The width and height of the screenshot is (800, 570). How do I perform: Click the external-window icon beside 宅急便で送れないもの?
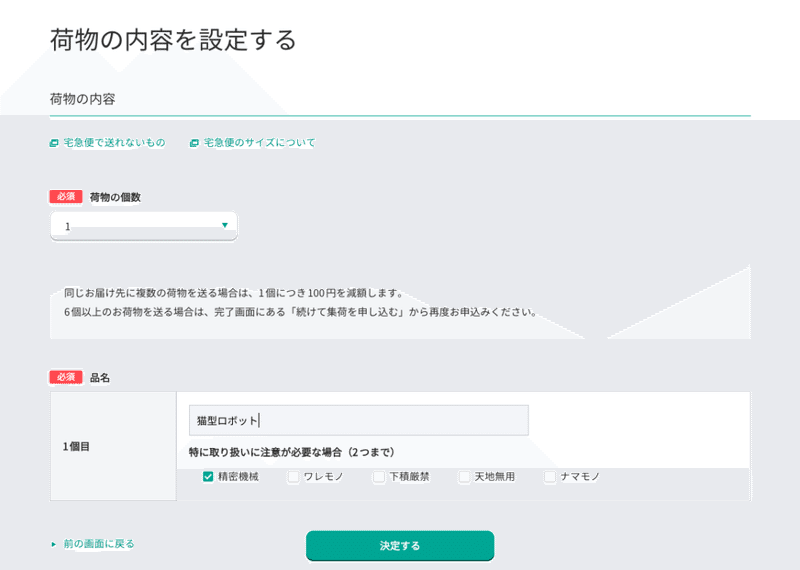click(54, 143)
